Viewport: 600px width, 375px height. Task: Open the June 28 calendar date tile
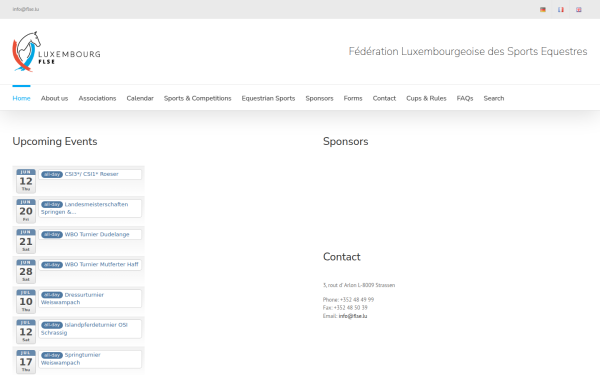pyautogui.click(x=26, y=271)
